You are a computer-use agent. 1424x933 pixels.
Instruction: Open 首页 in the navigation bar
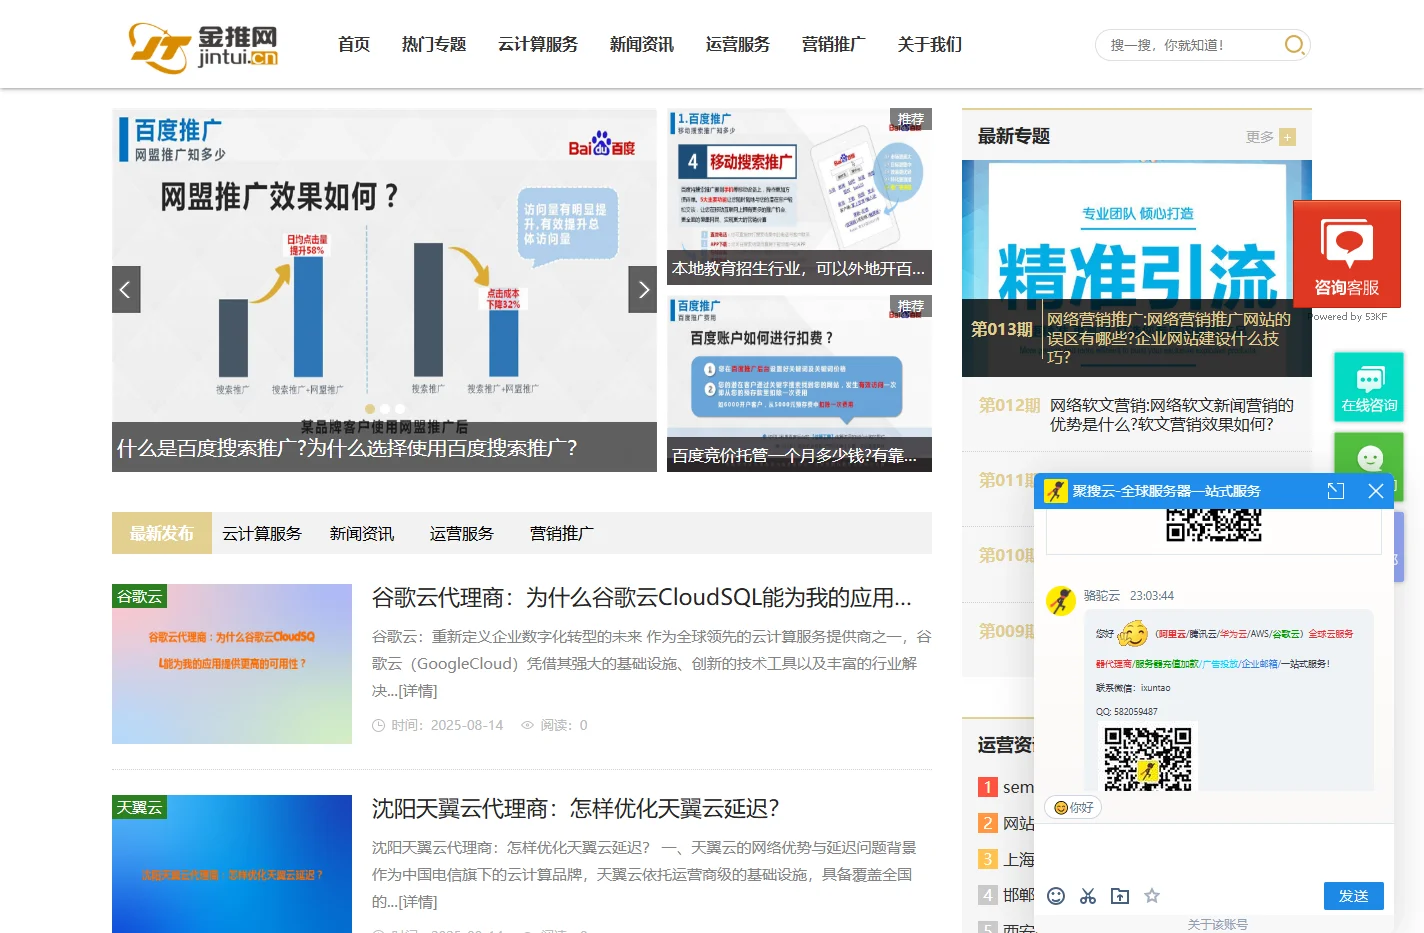(x=354, y=44)
